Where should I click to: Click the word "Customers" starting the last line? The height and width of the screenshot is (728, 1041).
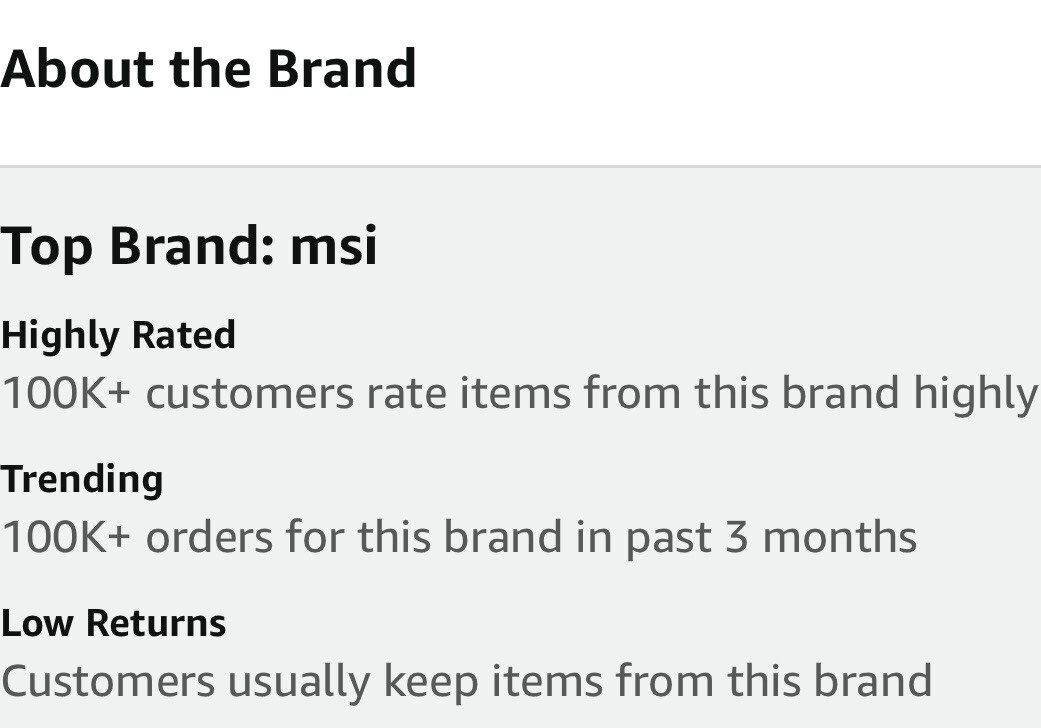(108, 681)
